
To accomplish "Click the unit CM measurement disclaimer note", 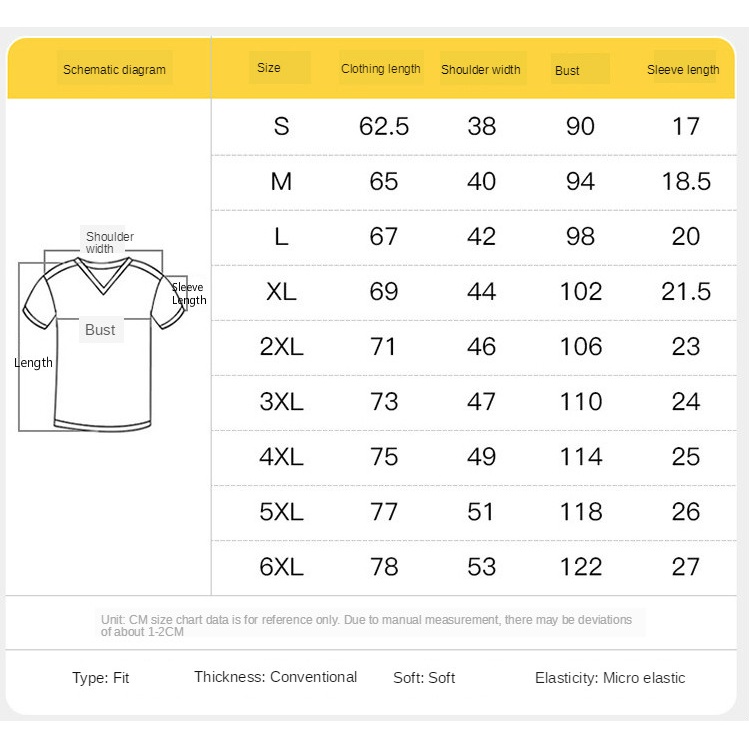I will [366, 625].
